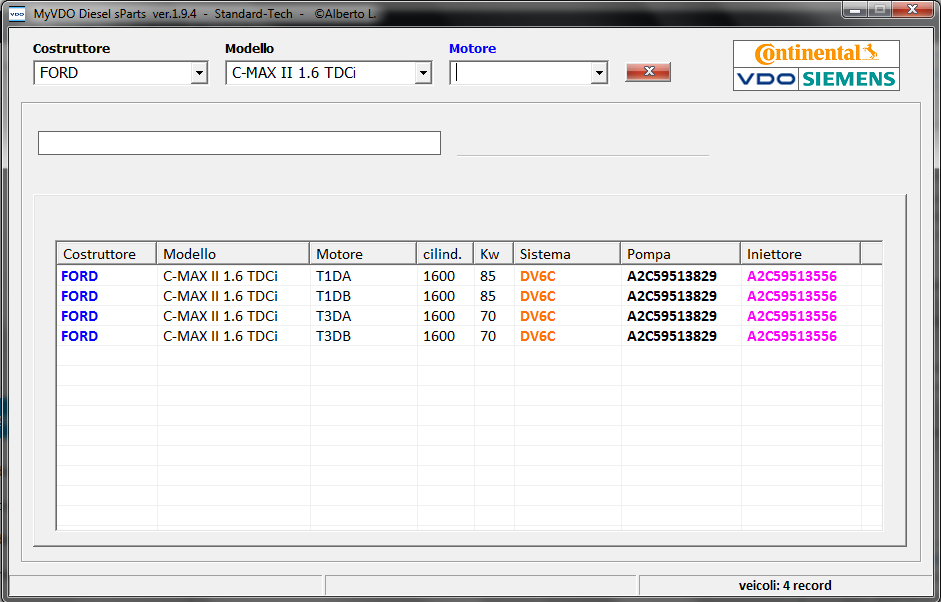Select FORD in the T1DB row
Viewport: 941px width, 602px height.
pos(79,296)
